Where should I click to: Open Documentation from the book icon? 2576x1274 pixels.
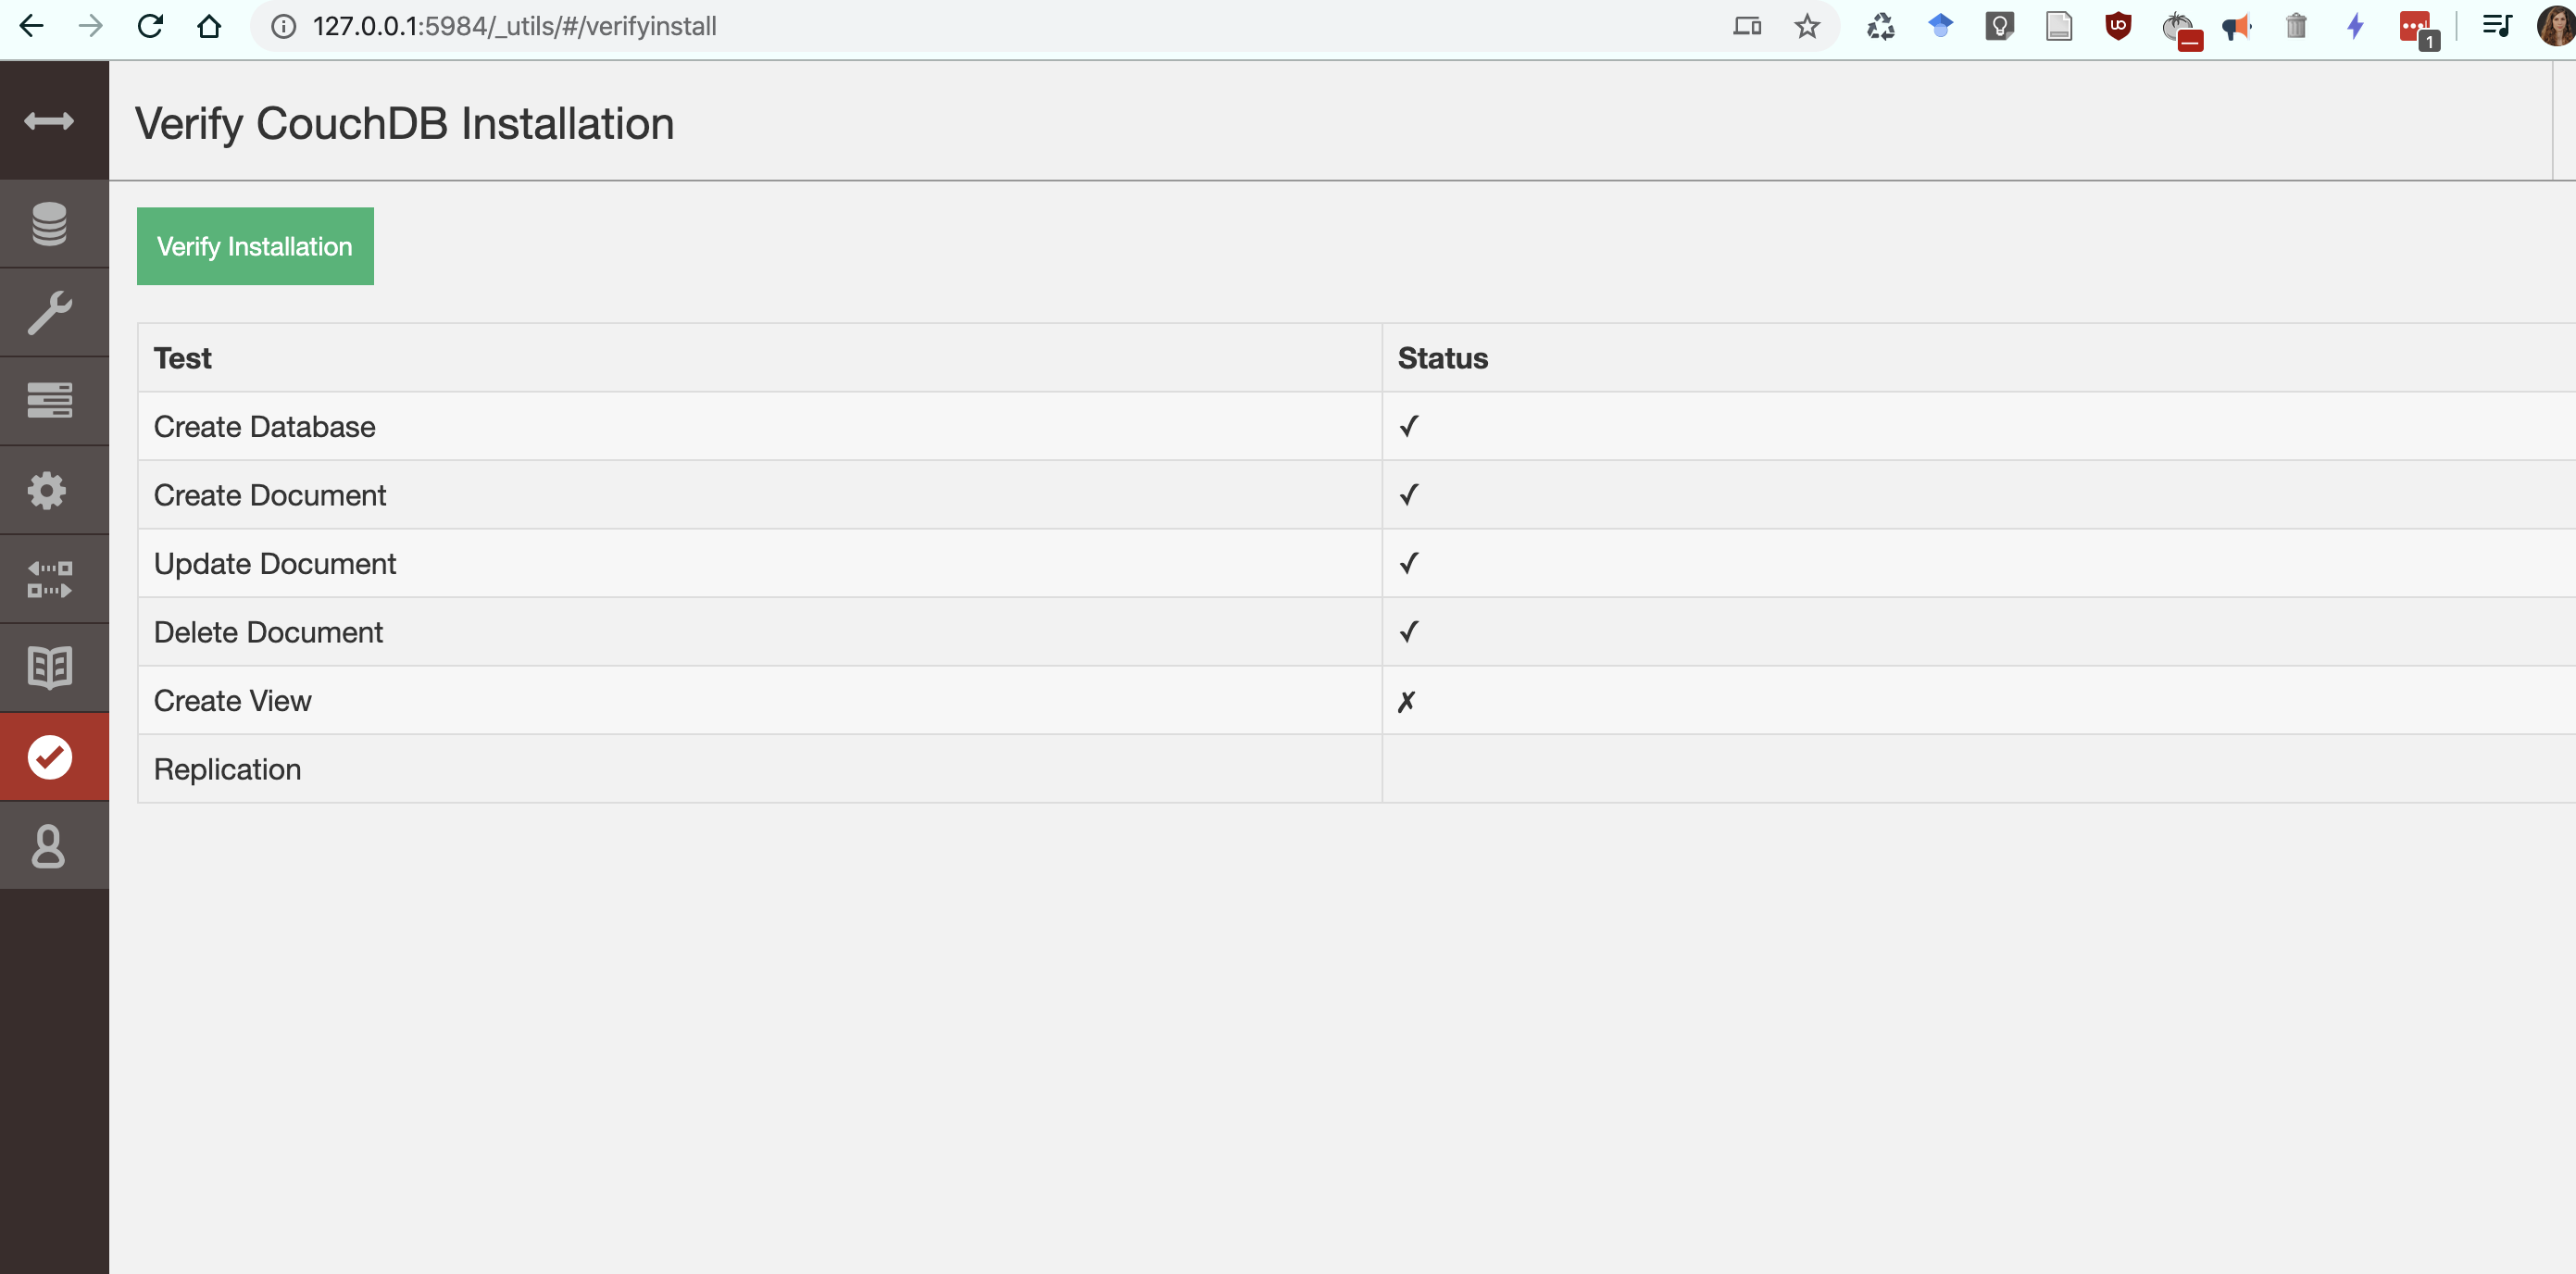click(x=49, y=667)
